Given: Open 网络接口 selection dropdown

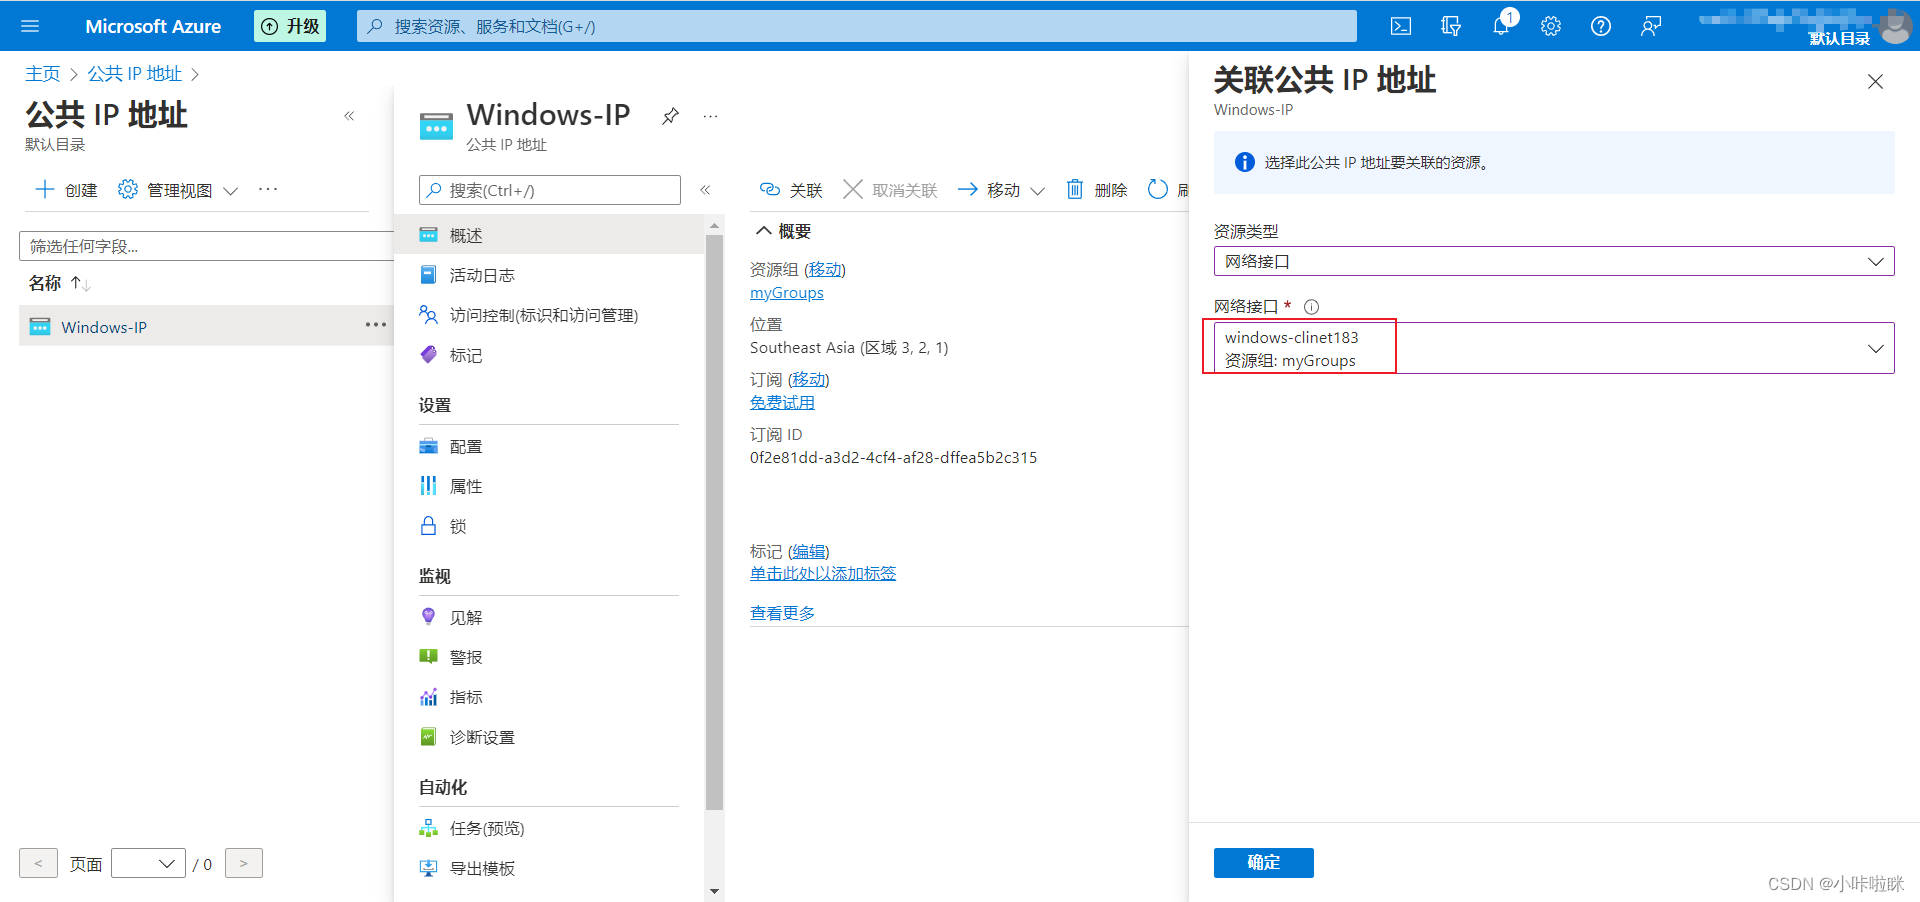Looking at the screenshot, I should pyautogui.click(x=1554, y=348).
